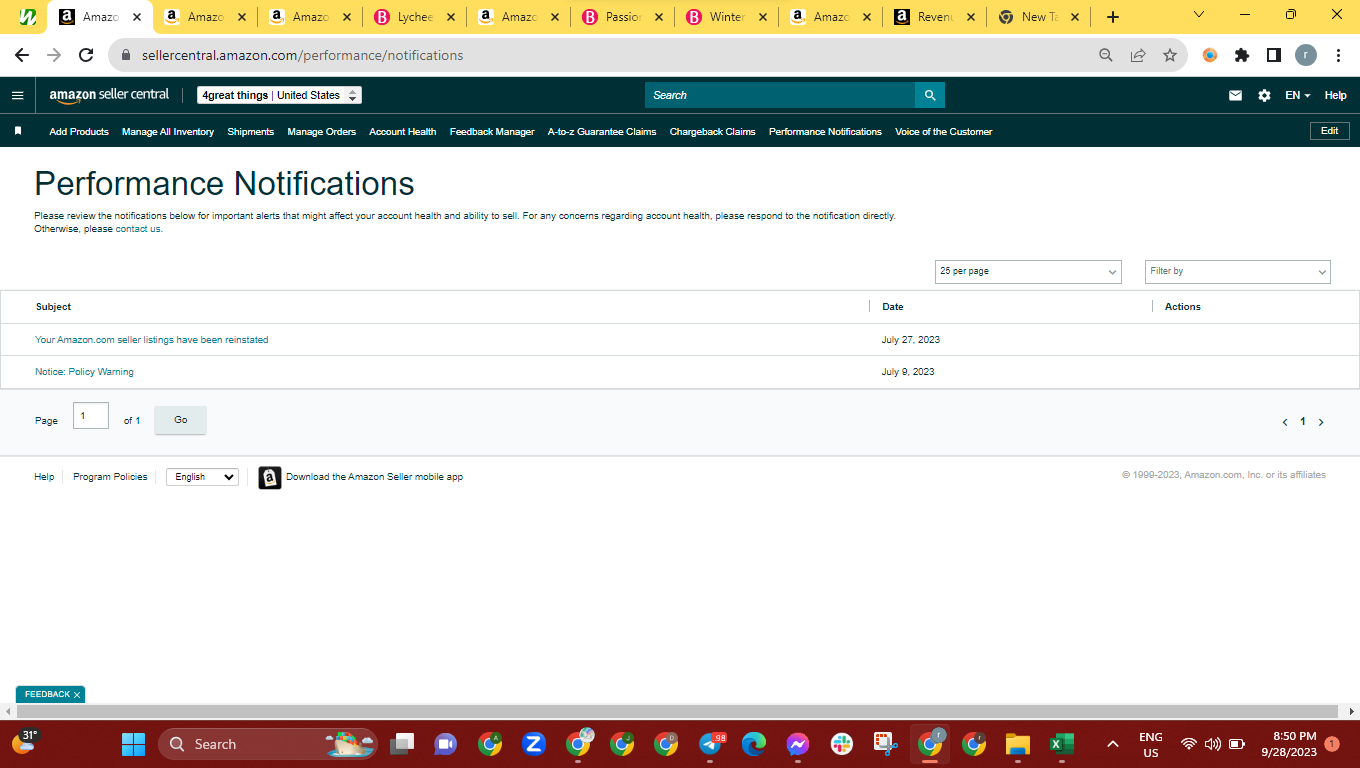The image size is (1360, 768).
Task: Go to the previous page with the left chevron
Action: pyautogui.click(x=1285, y=422)
